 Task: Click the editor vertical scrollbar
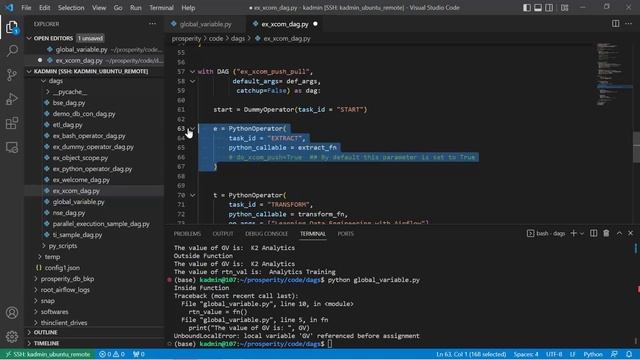click(x=636, y=147)
